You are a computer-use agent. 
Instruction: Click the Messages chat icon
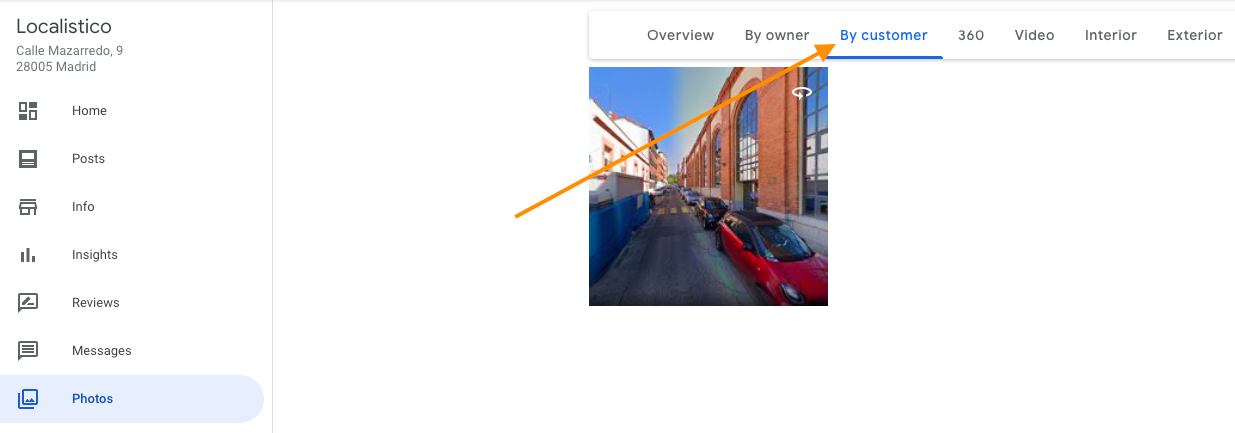coord(28,351)
